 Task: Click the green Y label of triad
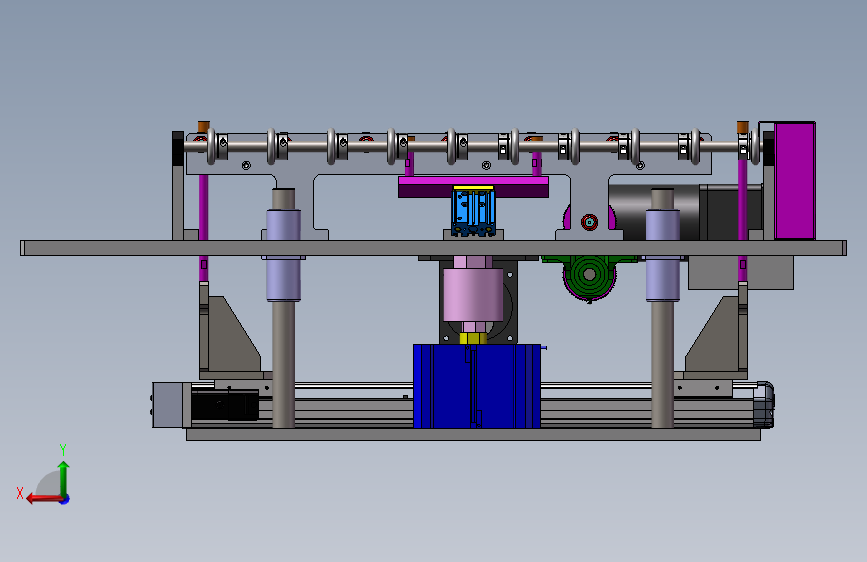click(x=63, y=450)
